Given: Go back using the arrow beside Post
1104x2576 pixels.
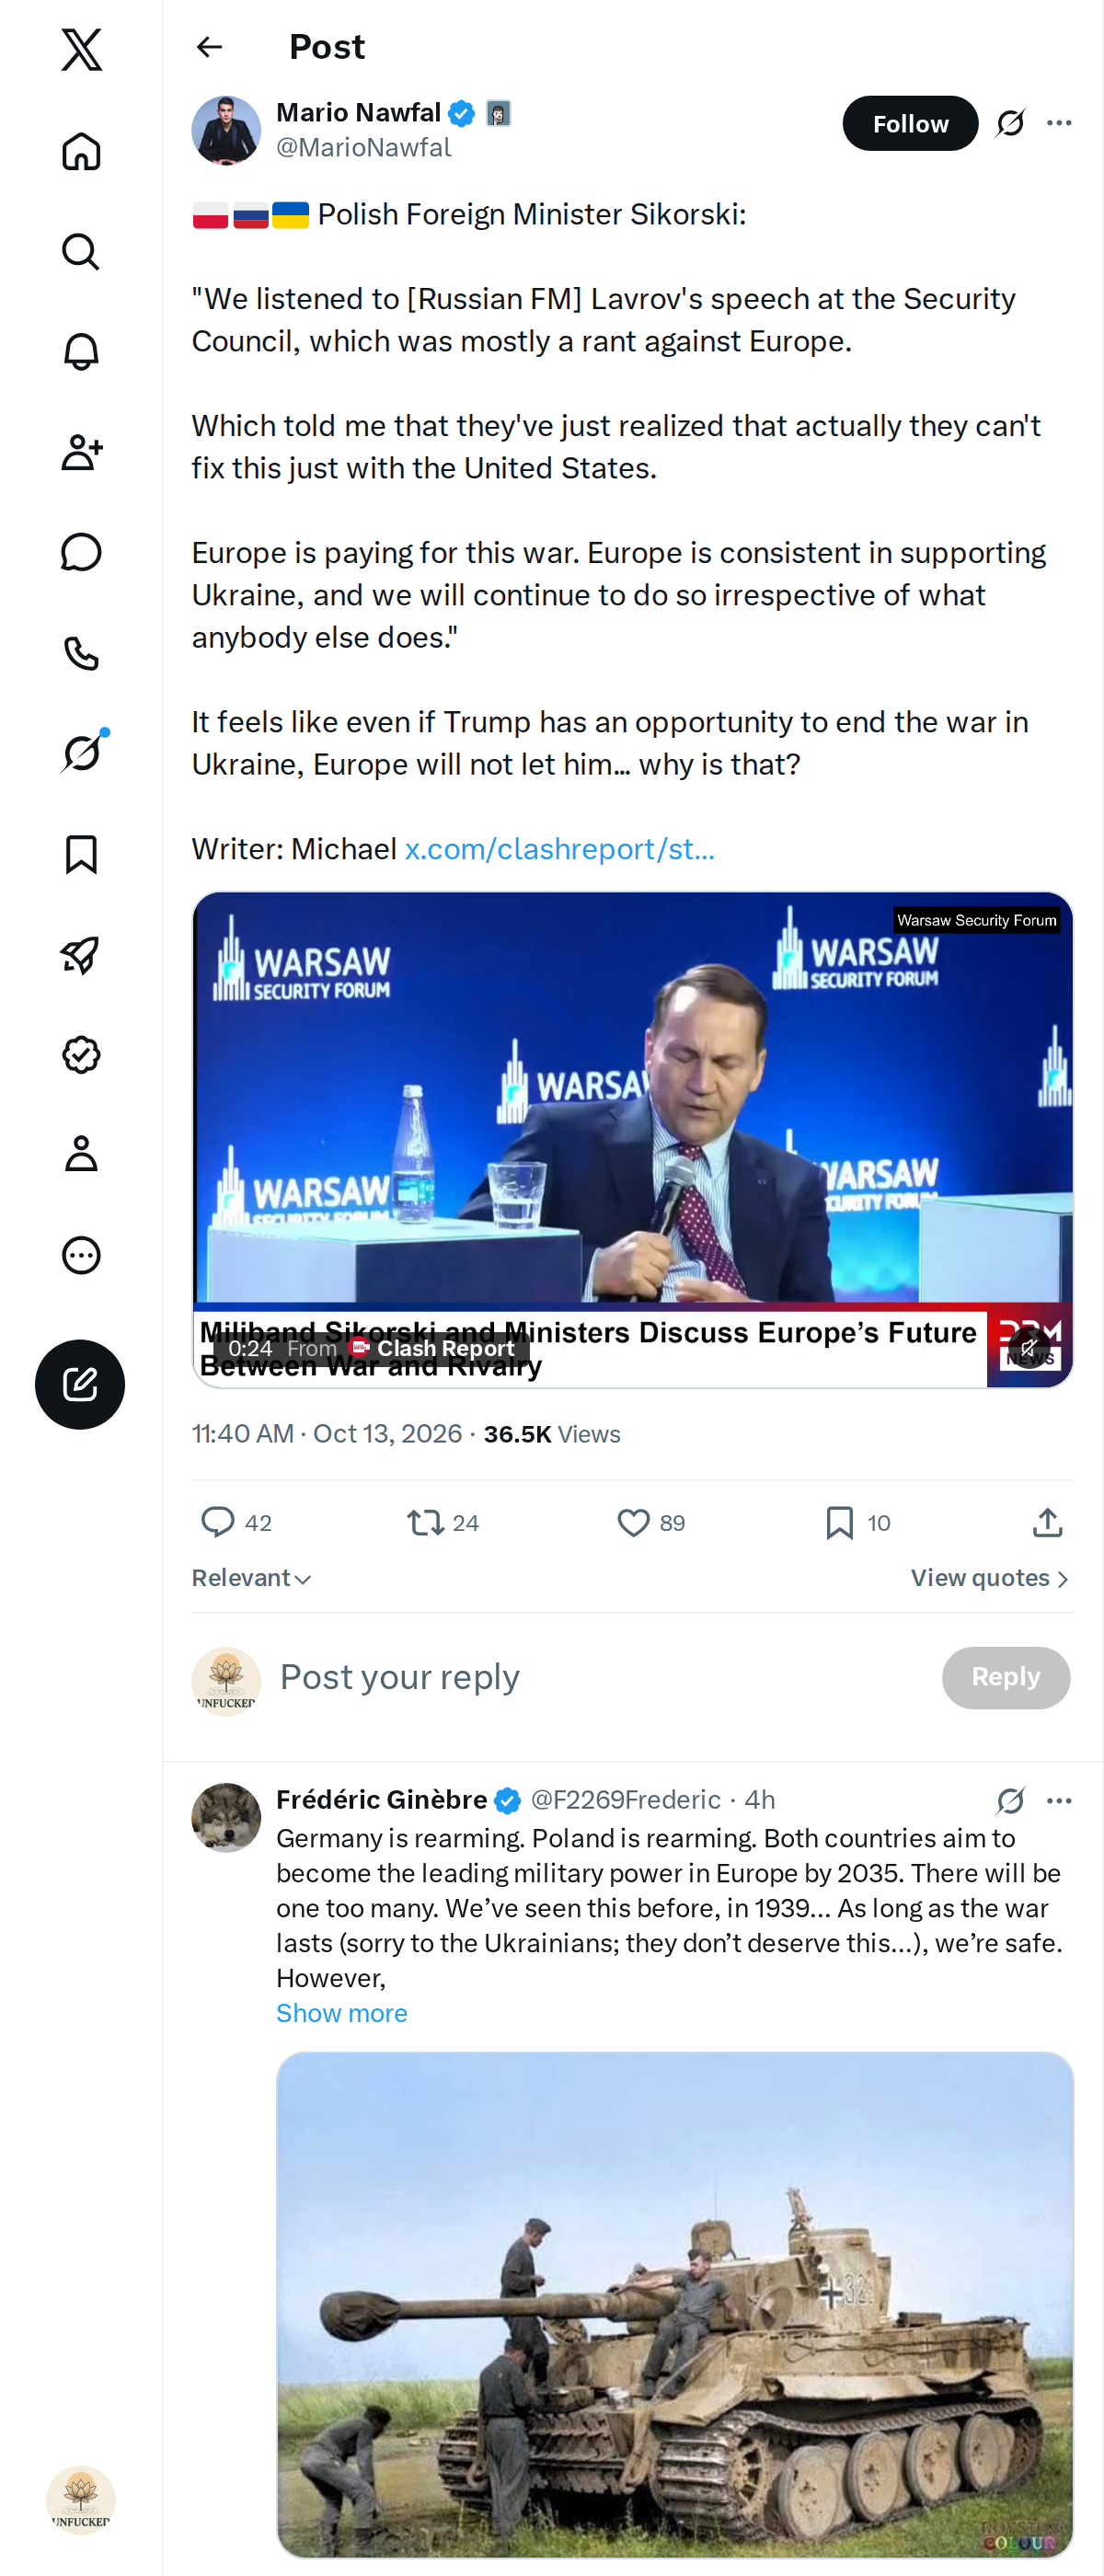Looking at the screenshot, I should click(209, 47).
